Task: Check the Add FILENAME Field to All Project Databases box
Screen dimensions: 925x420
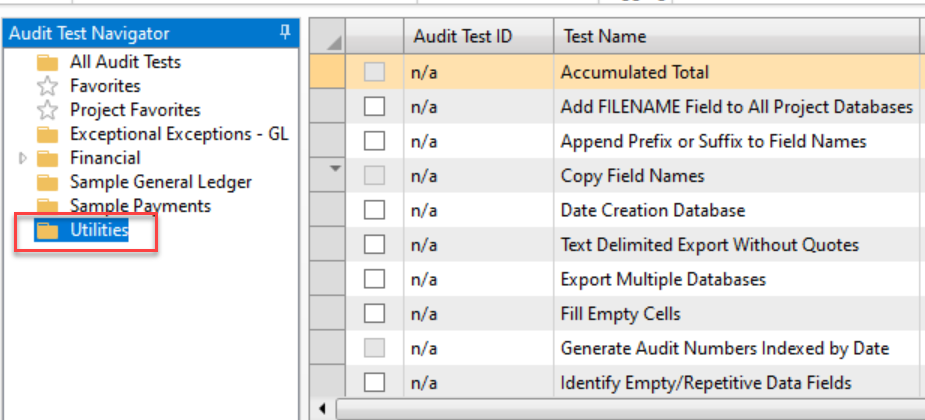Action: pos(374,106)
